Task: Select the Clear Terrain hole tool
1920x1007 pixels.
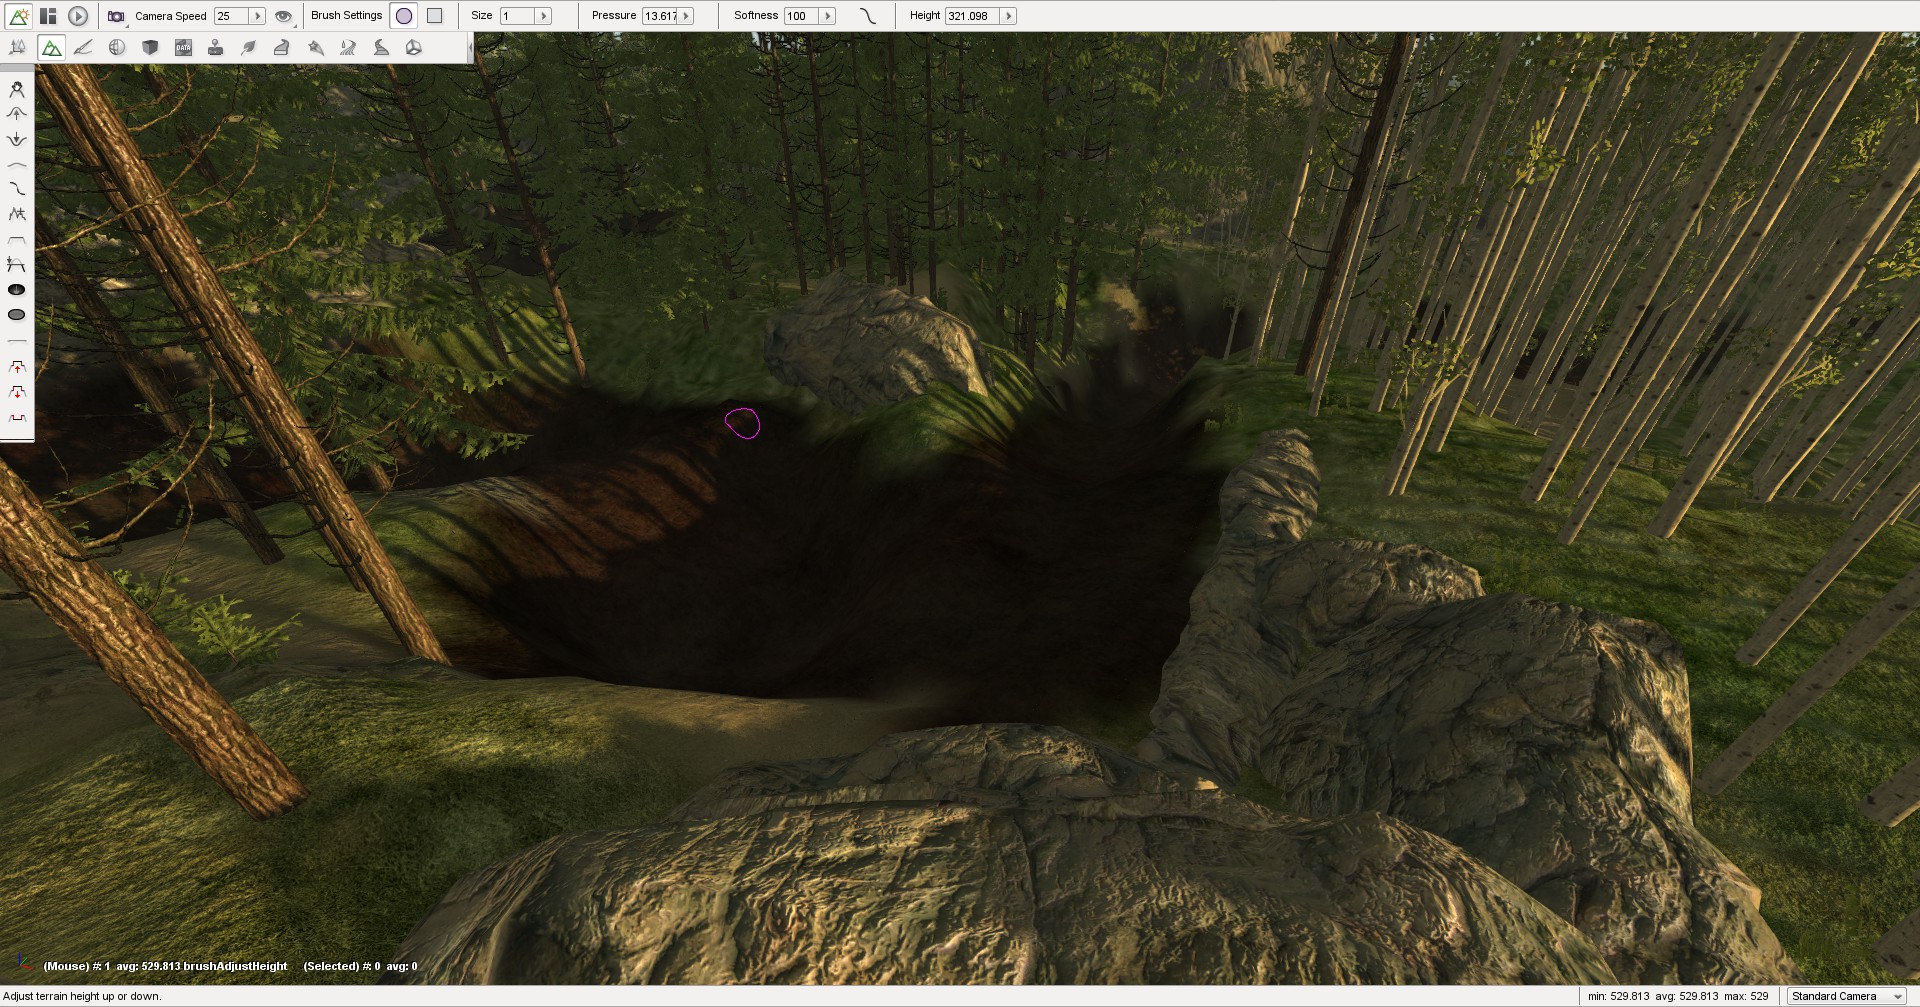Action: tap(17, 290)
